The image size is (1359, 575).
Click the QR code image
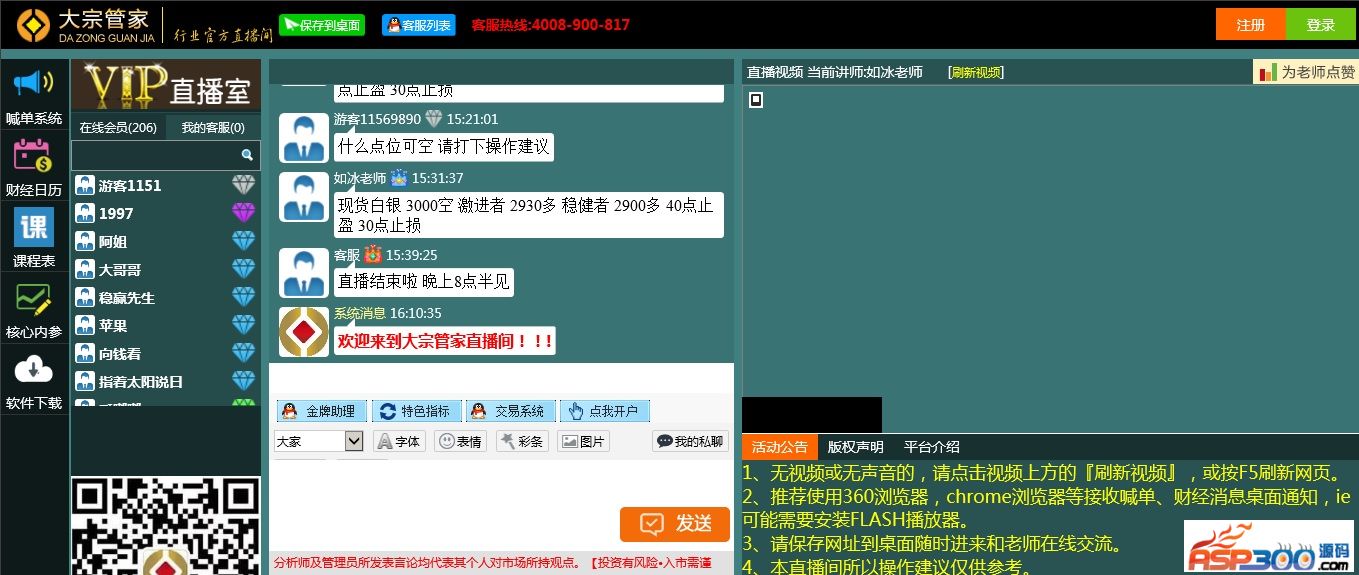[166, 526]
